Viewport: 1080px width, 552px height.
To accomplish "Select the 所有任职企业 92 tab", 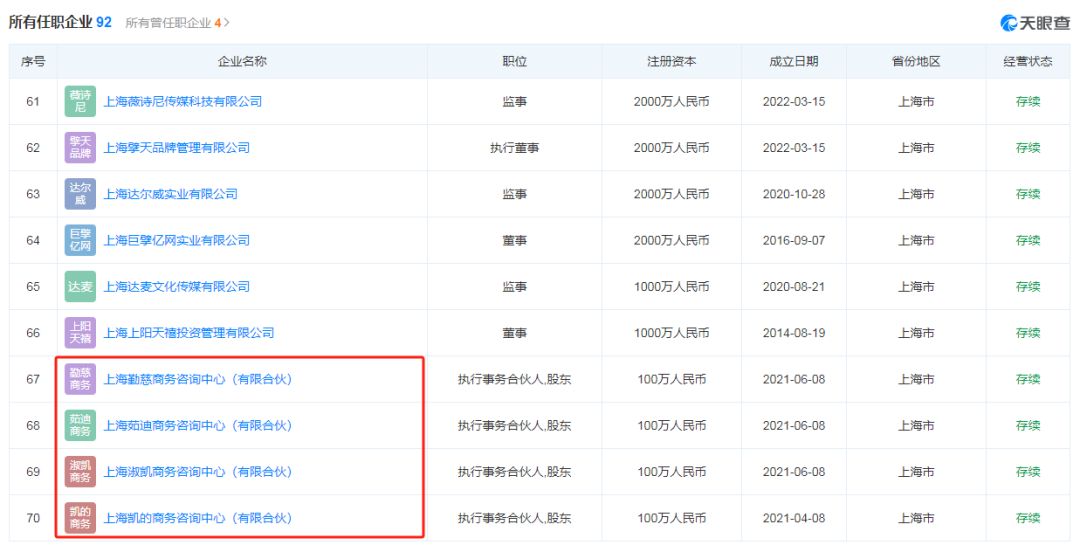I will click(60, 22).
